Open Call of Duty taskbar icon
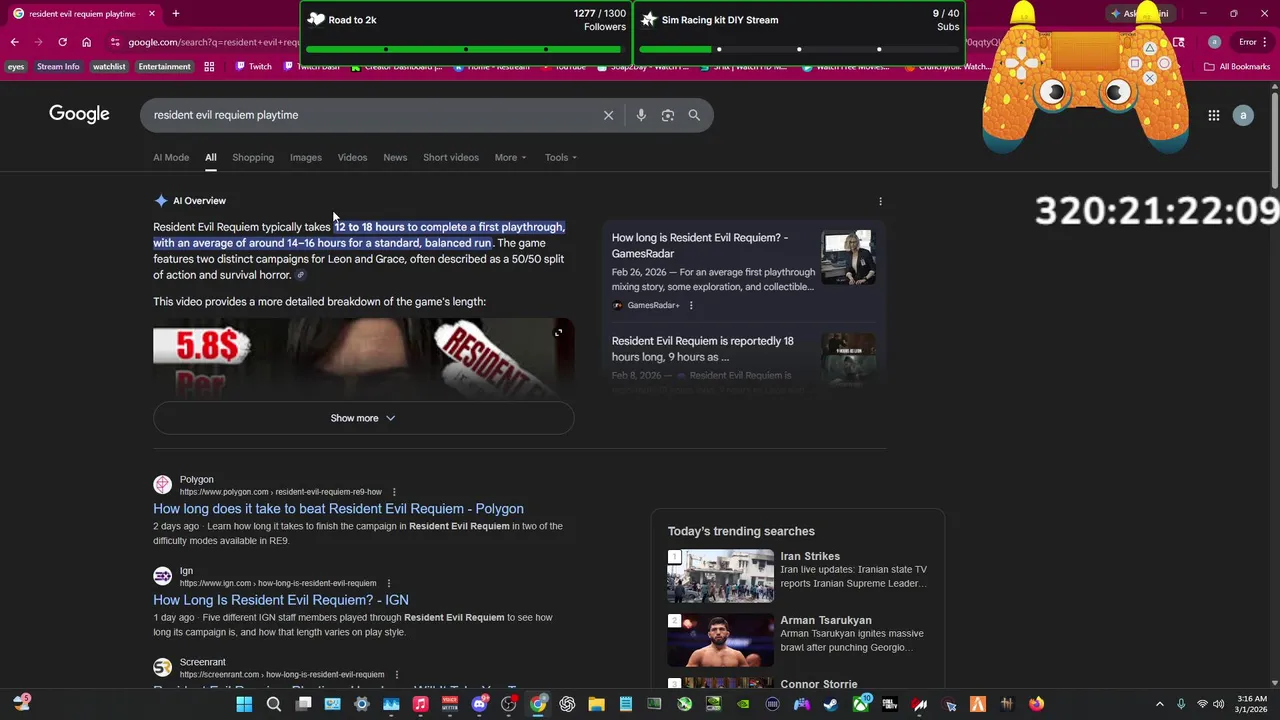1280x720 pixels. click(889, 704)
